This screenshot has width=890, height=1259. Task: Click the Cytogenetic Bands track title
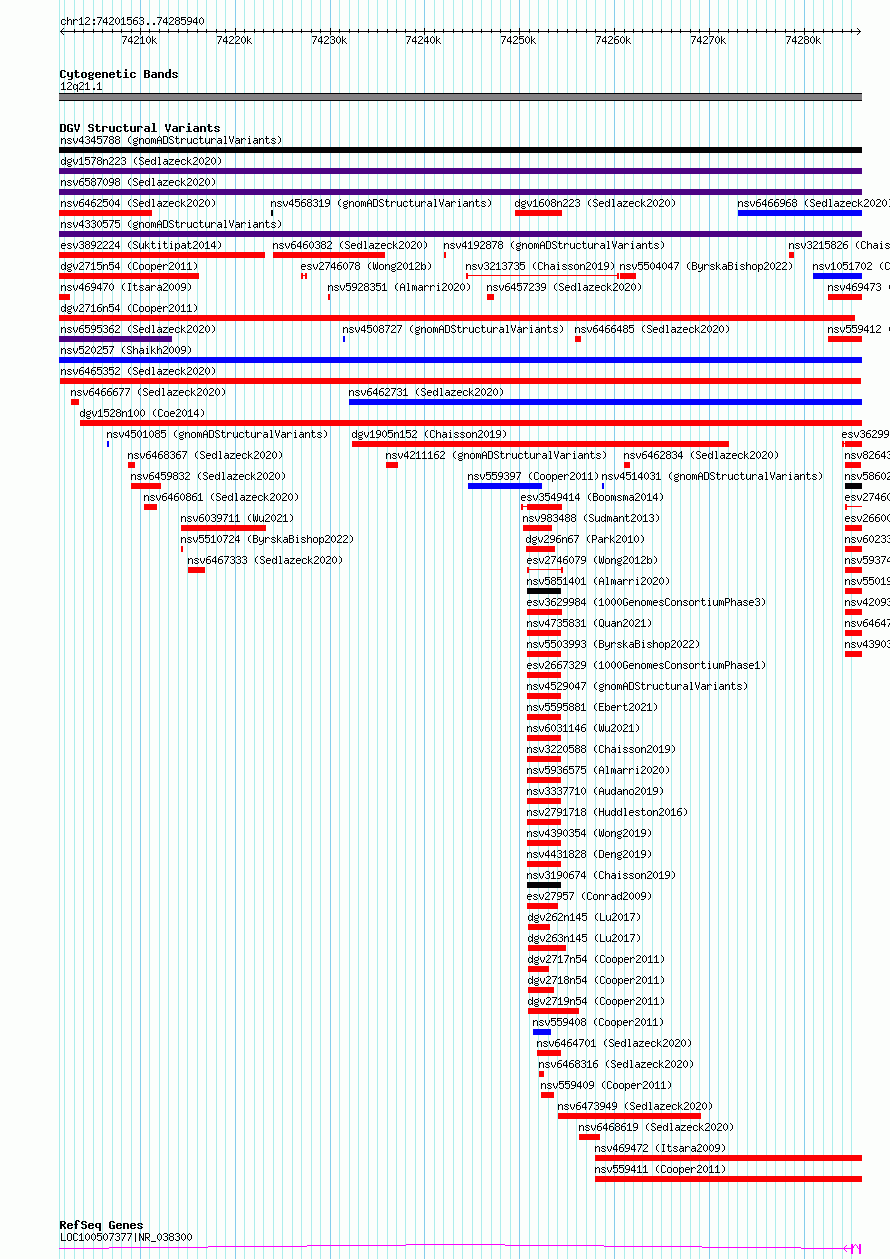click(x=119, y=74)
